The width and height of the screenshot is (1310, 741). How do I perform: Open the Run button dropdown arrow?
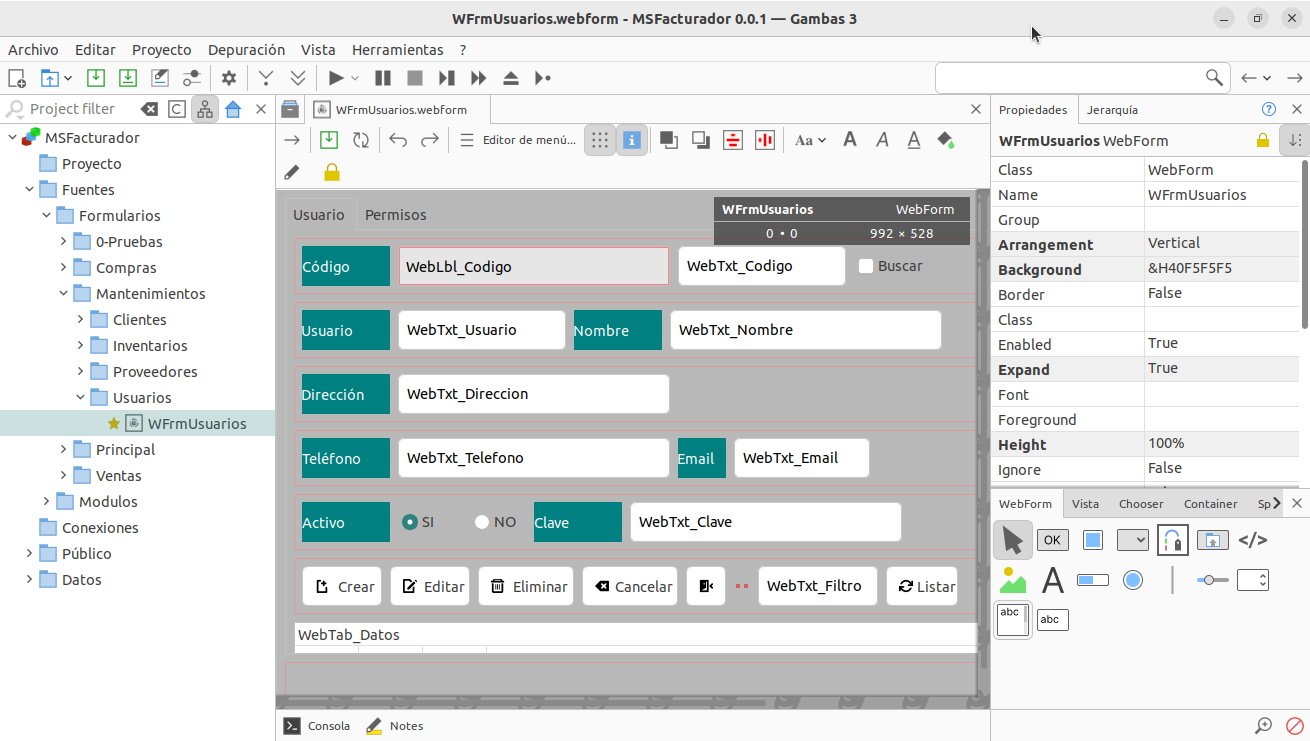coord(355,78)
